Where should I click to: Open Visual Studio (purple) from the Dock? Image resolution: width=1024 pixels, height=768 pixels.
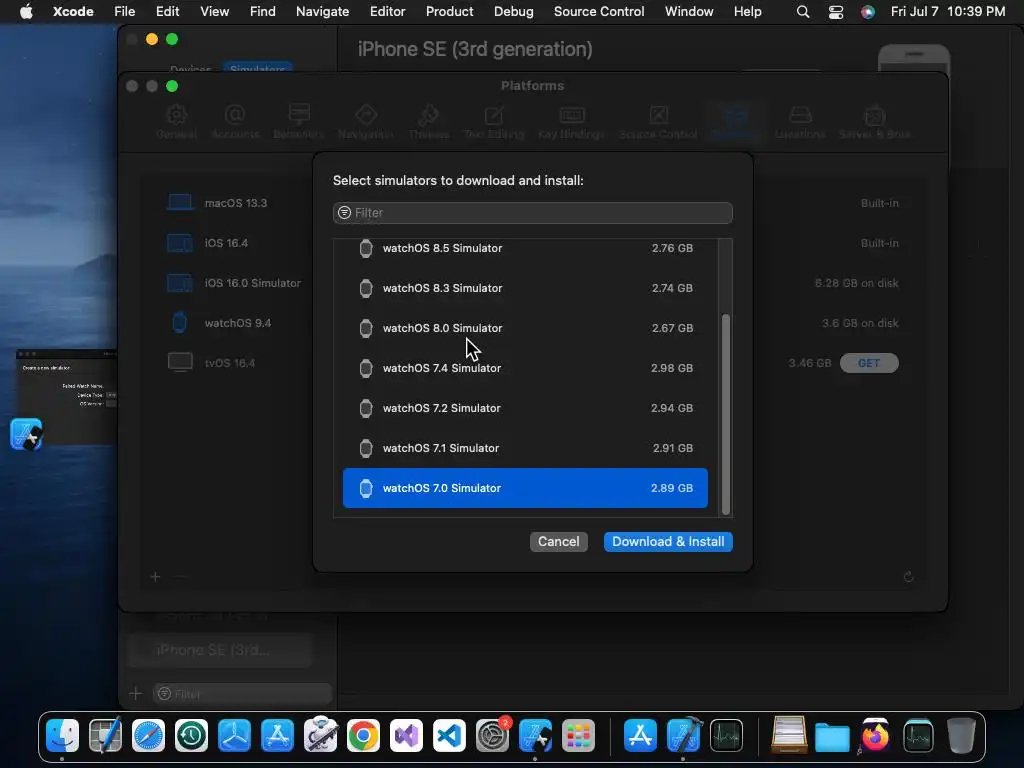pos(406,735)
